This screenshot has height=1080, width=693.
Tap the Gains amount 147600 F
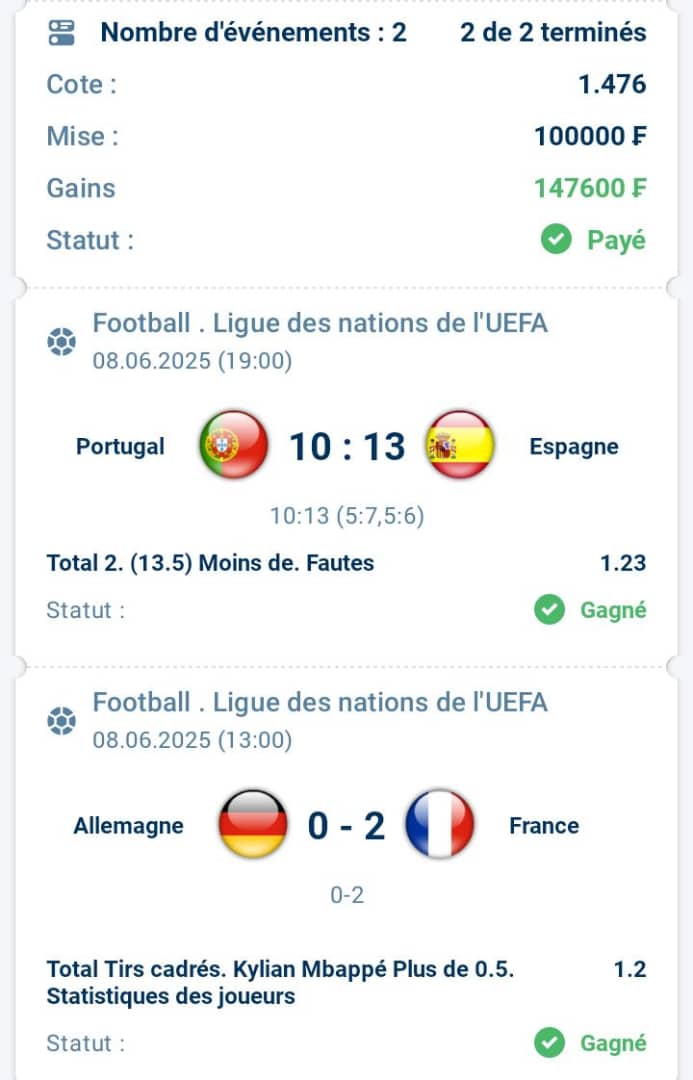pyautogui.click(x=590, y=188)
